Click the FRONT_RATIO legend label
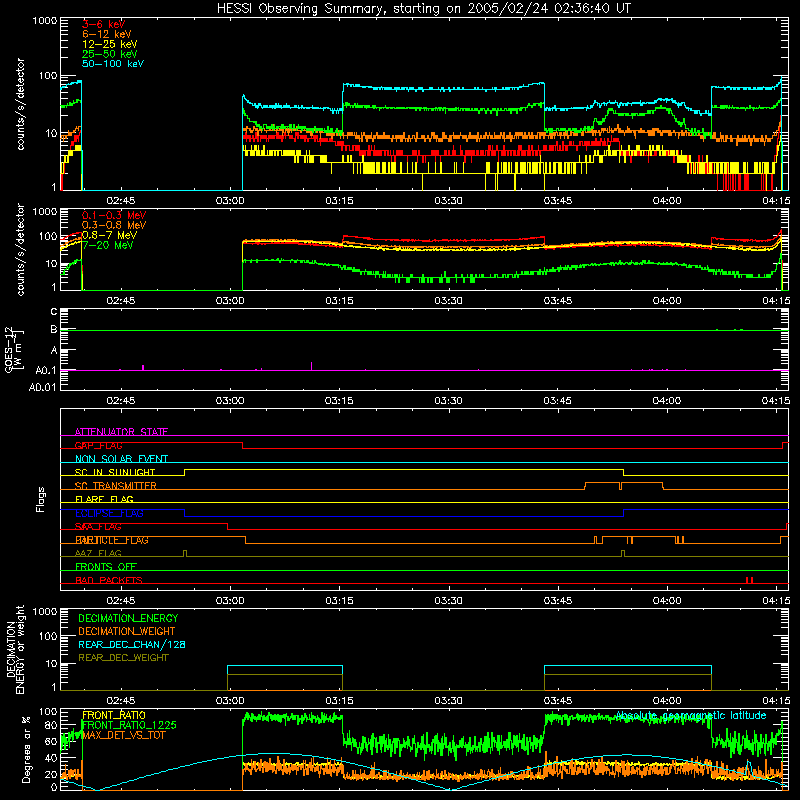 (114, 715)
